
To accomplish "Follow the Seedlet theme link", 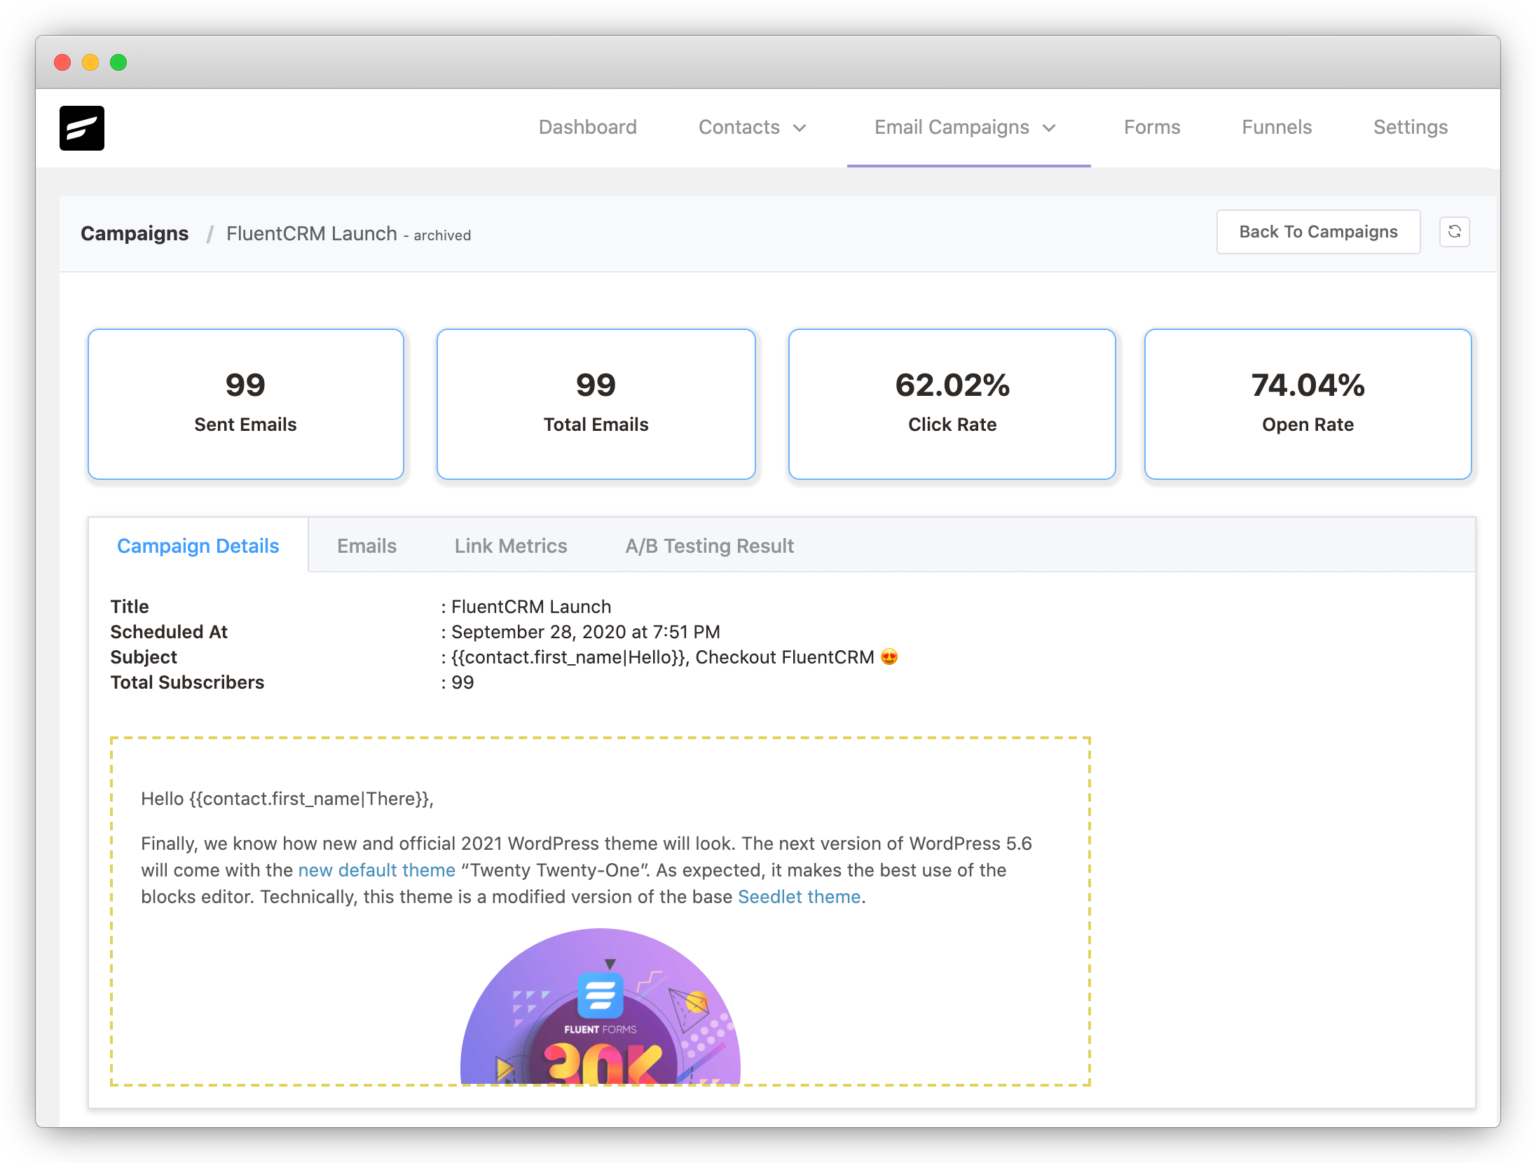I will 798,897.
